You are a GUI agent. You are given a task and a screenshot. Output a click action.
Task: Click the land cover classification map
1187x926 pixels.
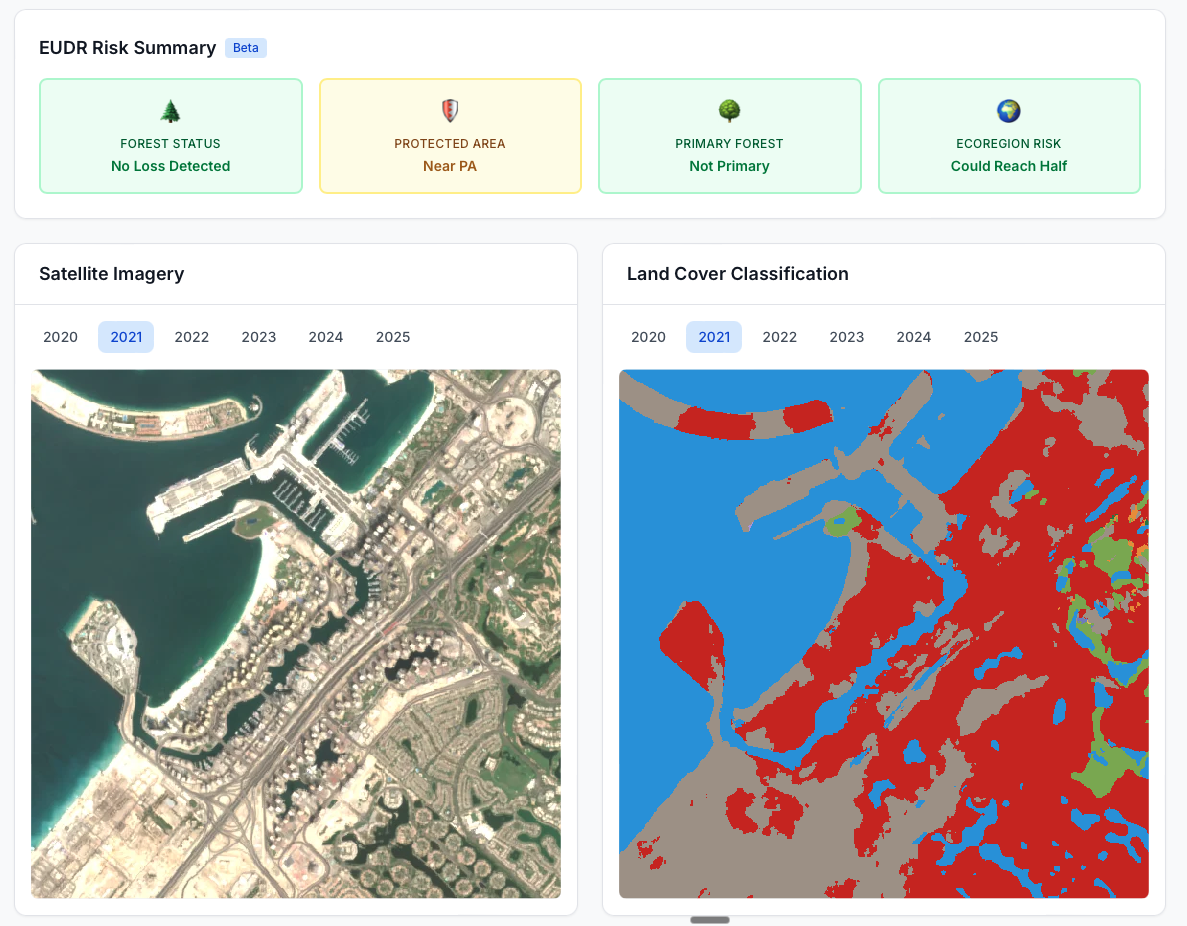884,634
